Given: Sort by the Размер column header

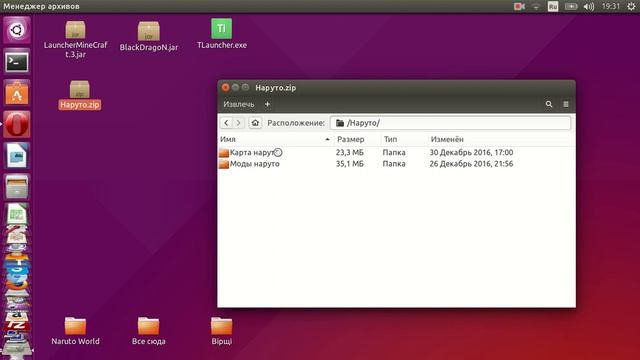Looking at the screenshot, I should (x=357, y=140).
